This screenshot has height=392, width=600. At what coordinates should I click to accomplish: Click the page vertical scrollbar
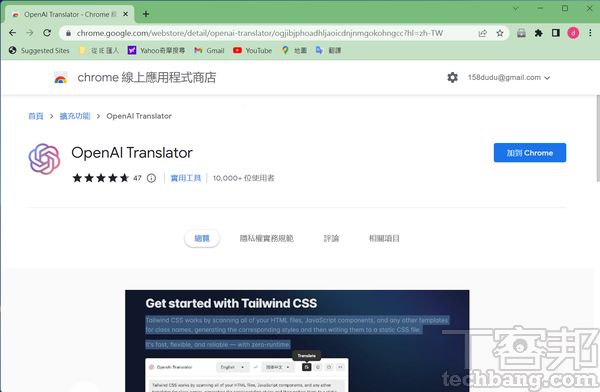coord(597,138)
